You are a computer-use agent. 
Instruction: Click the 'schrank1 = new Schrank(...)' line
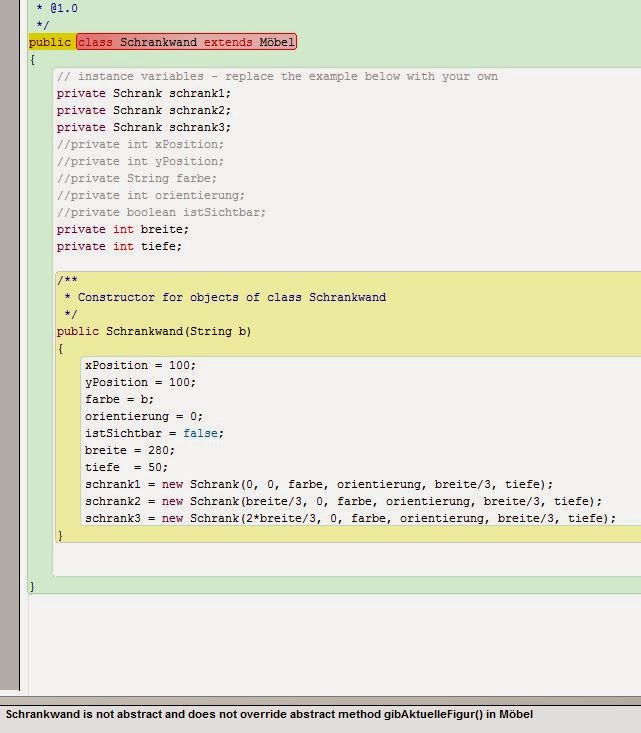(319, 484)
